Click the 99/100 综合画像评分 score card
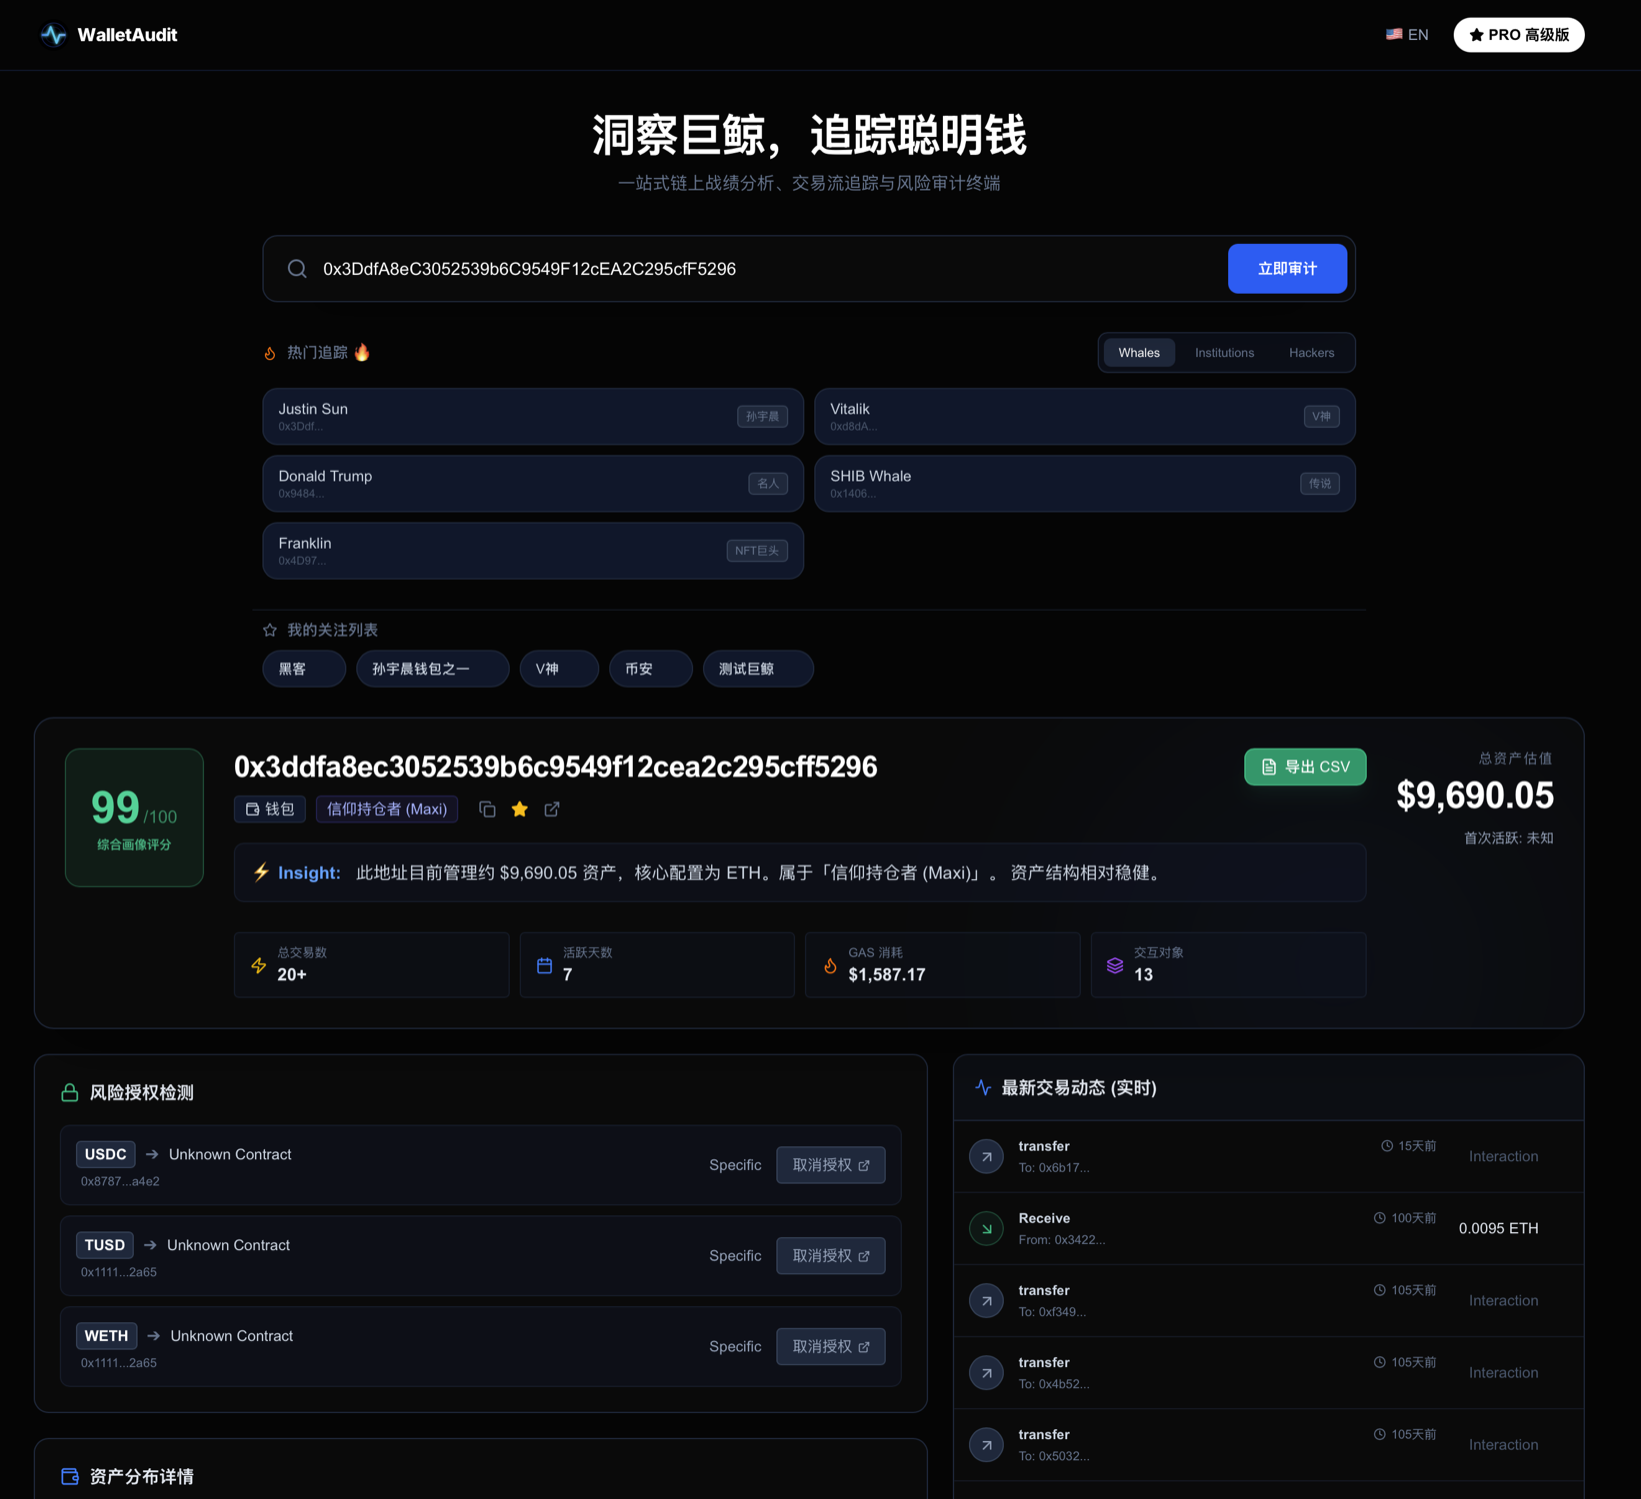Screen dimensions: 1641x1499 [x=134, y=817]
